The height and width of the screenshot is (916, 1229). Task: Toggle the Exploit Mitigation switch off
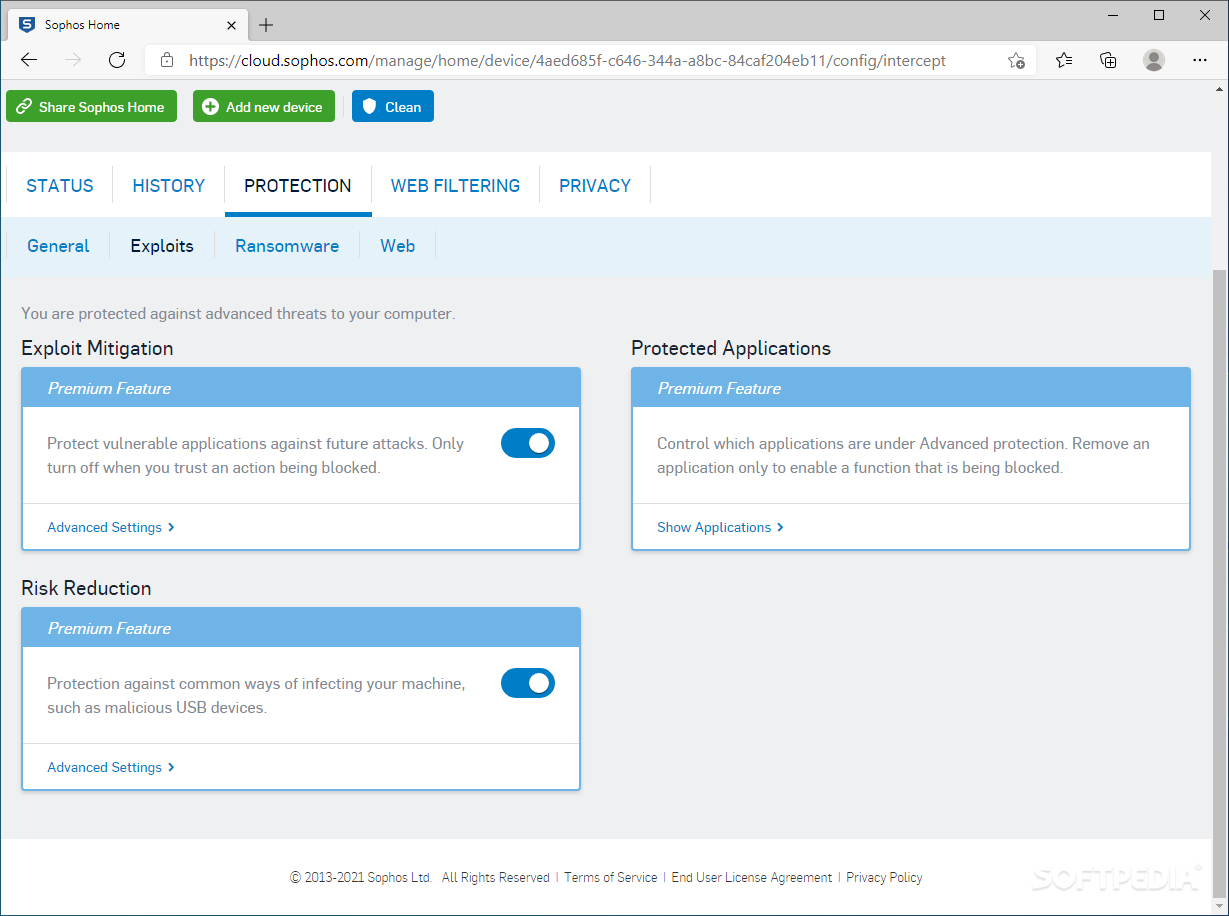coord(528,443)
